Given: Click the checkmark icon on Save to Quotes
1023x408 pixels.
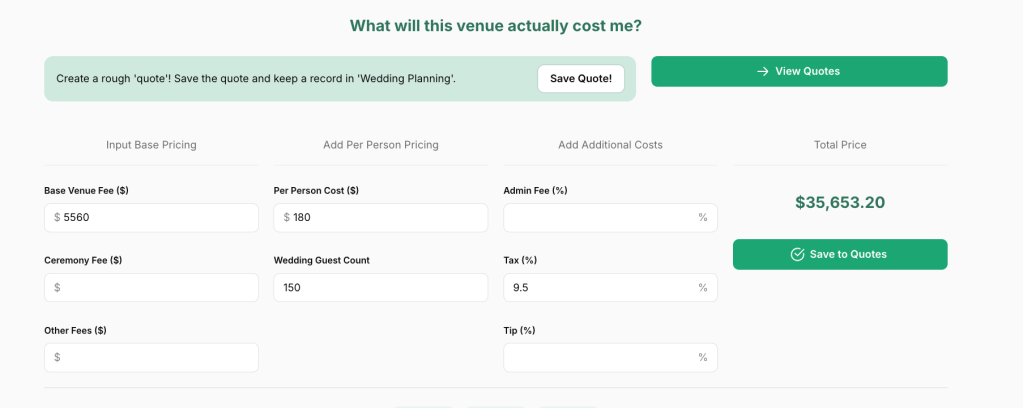Looking at the screenshot, I should point(797,254).
